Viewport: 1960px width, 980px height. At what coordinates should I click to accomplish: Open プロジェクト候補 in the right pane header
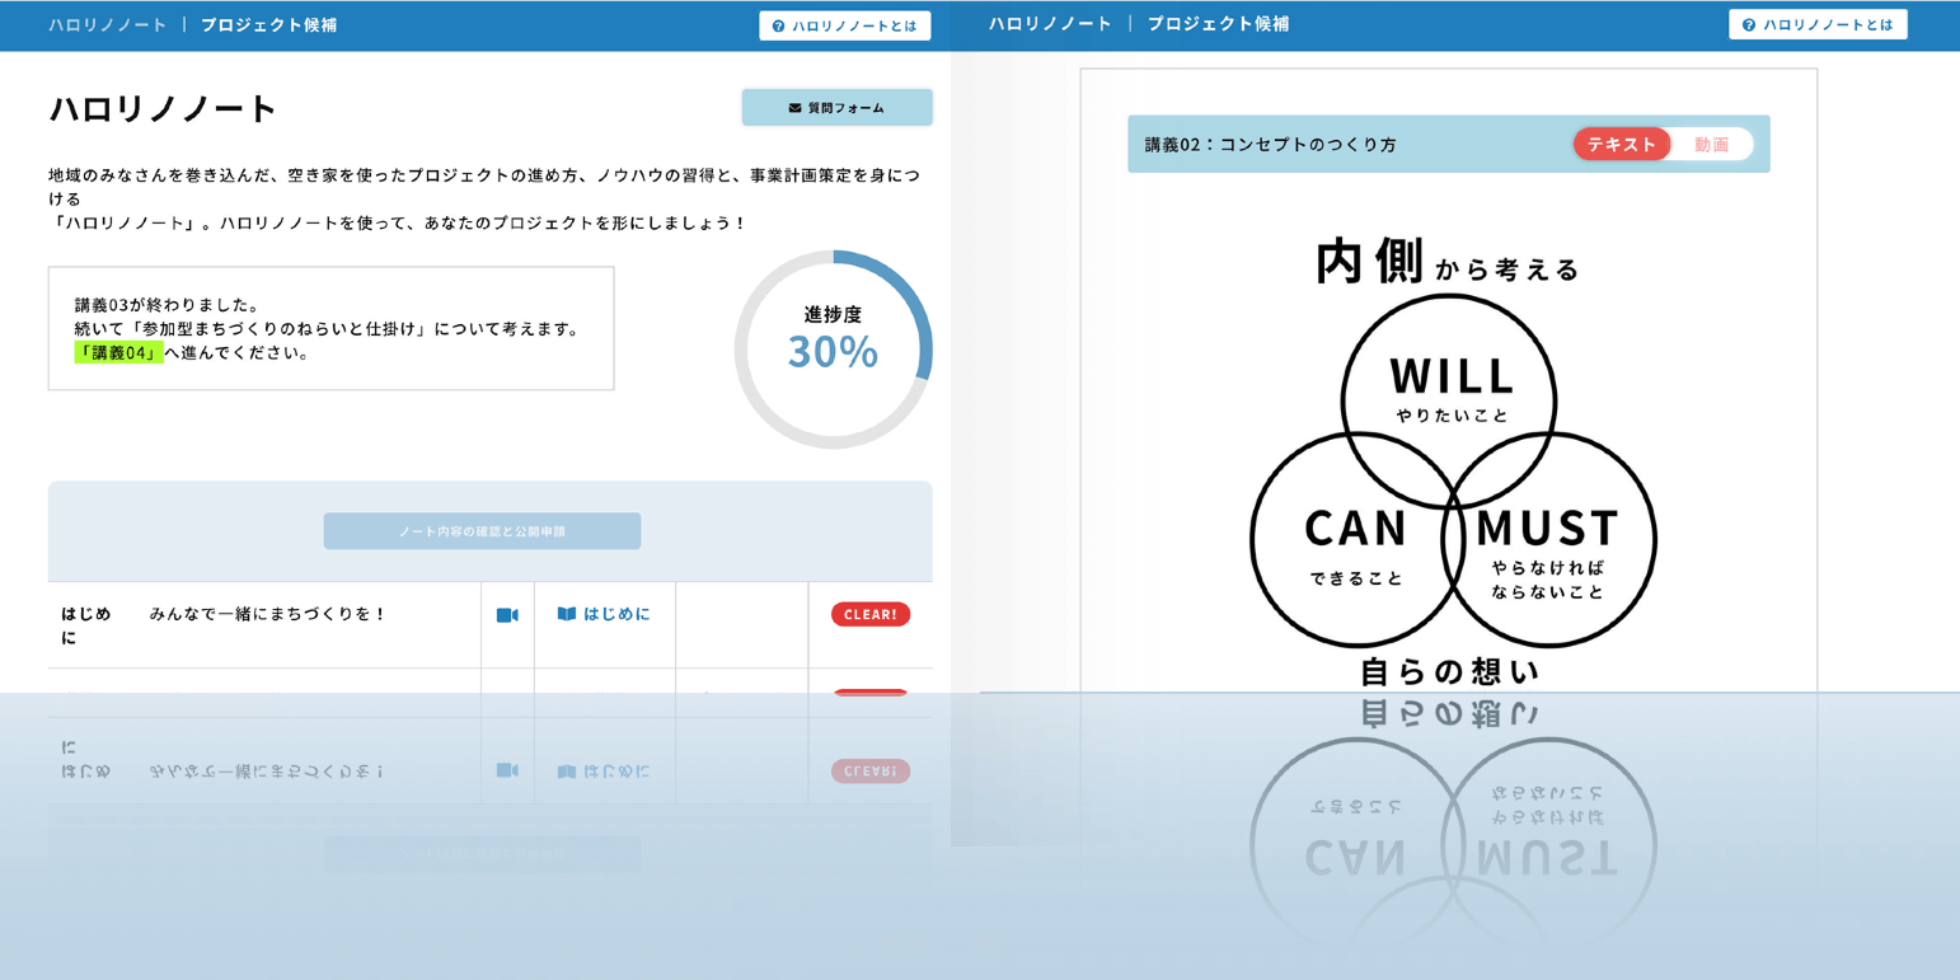pyautogui.click(x=1218, y=24)
